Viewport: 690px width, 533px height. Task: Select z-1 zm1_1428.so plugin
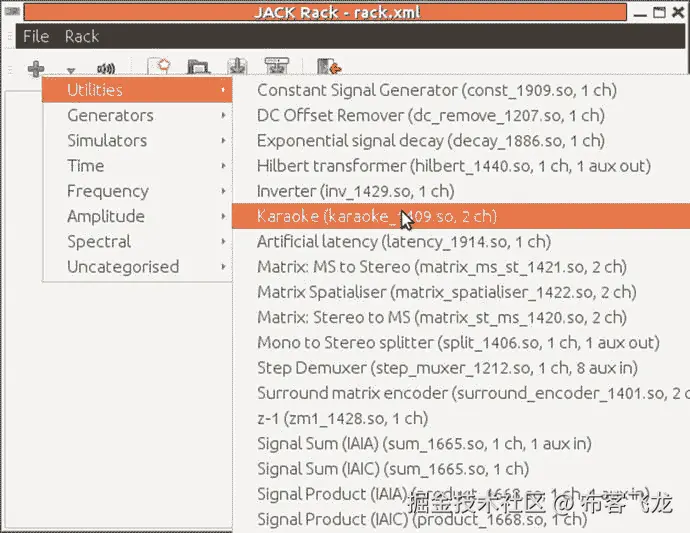[x=461, y=418]
